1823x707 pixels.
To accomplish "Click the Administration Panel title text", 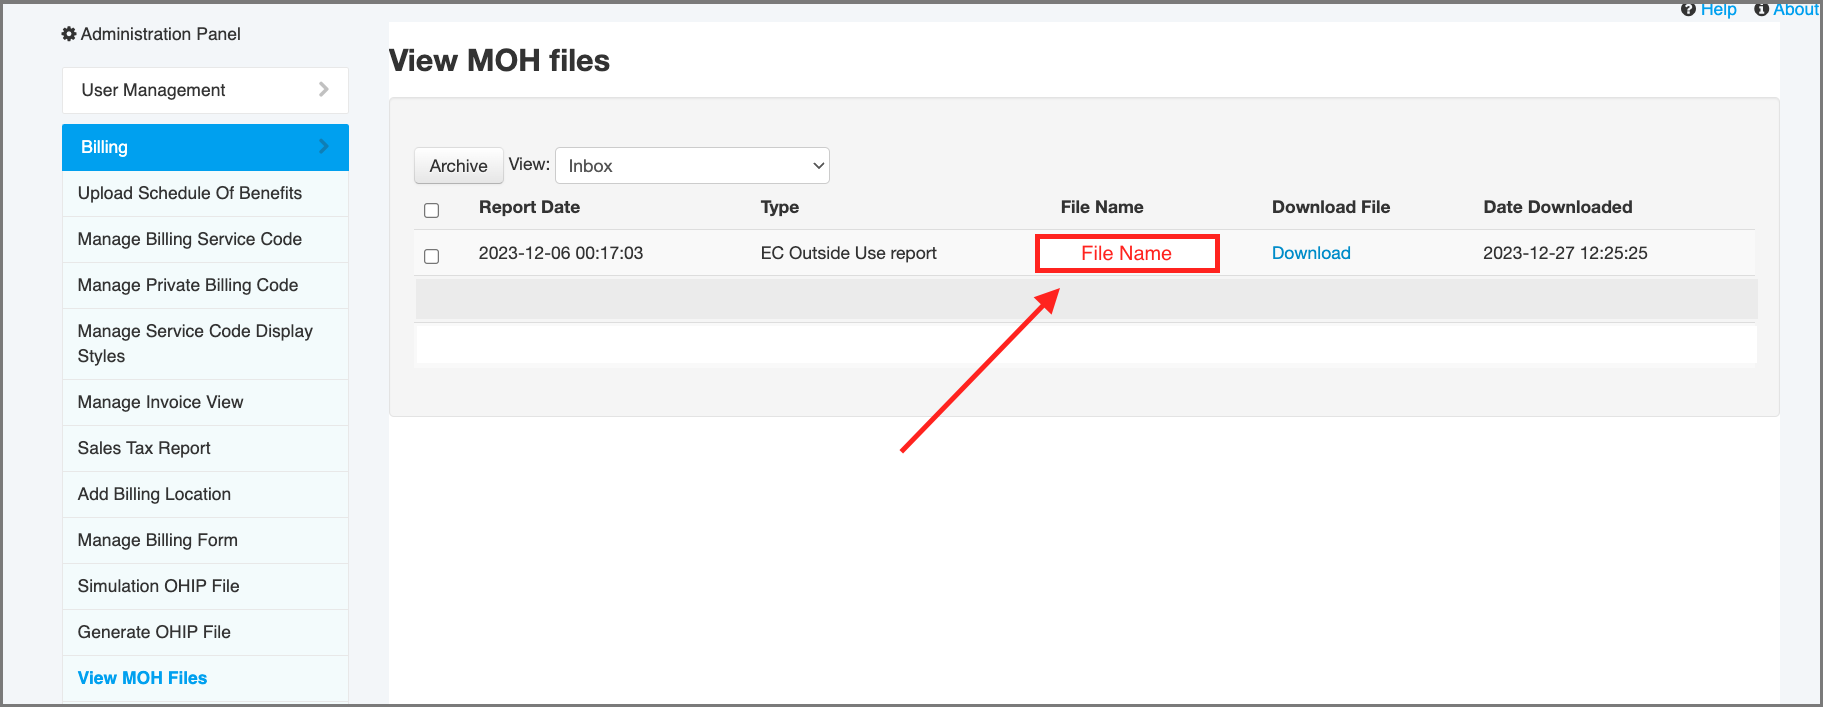I will [x=160, y=34].
